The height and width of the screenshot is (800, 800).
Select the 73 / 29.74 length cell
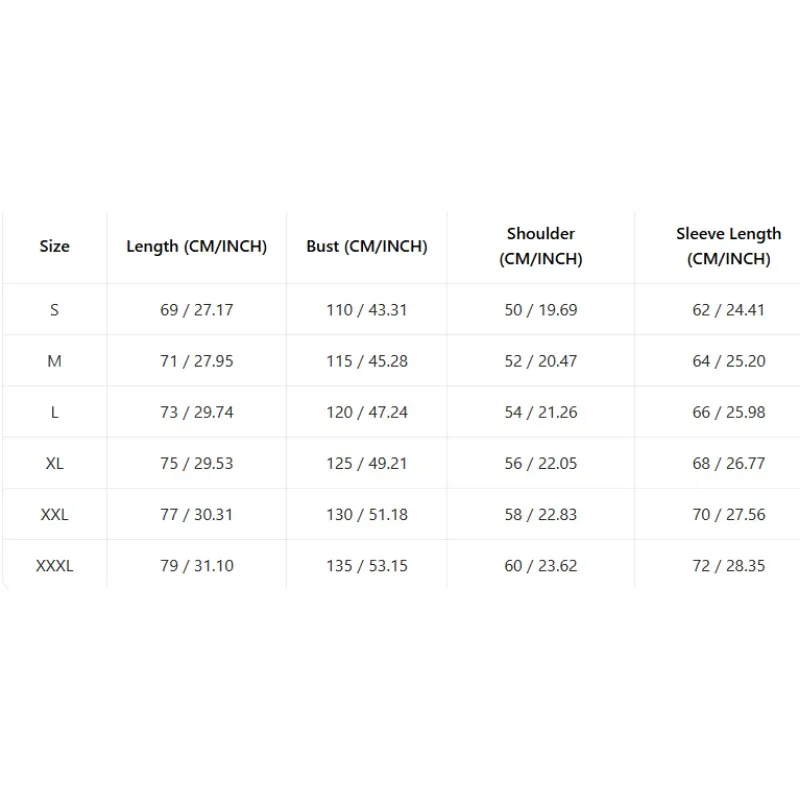[196, 412]
